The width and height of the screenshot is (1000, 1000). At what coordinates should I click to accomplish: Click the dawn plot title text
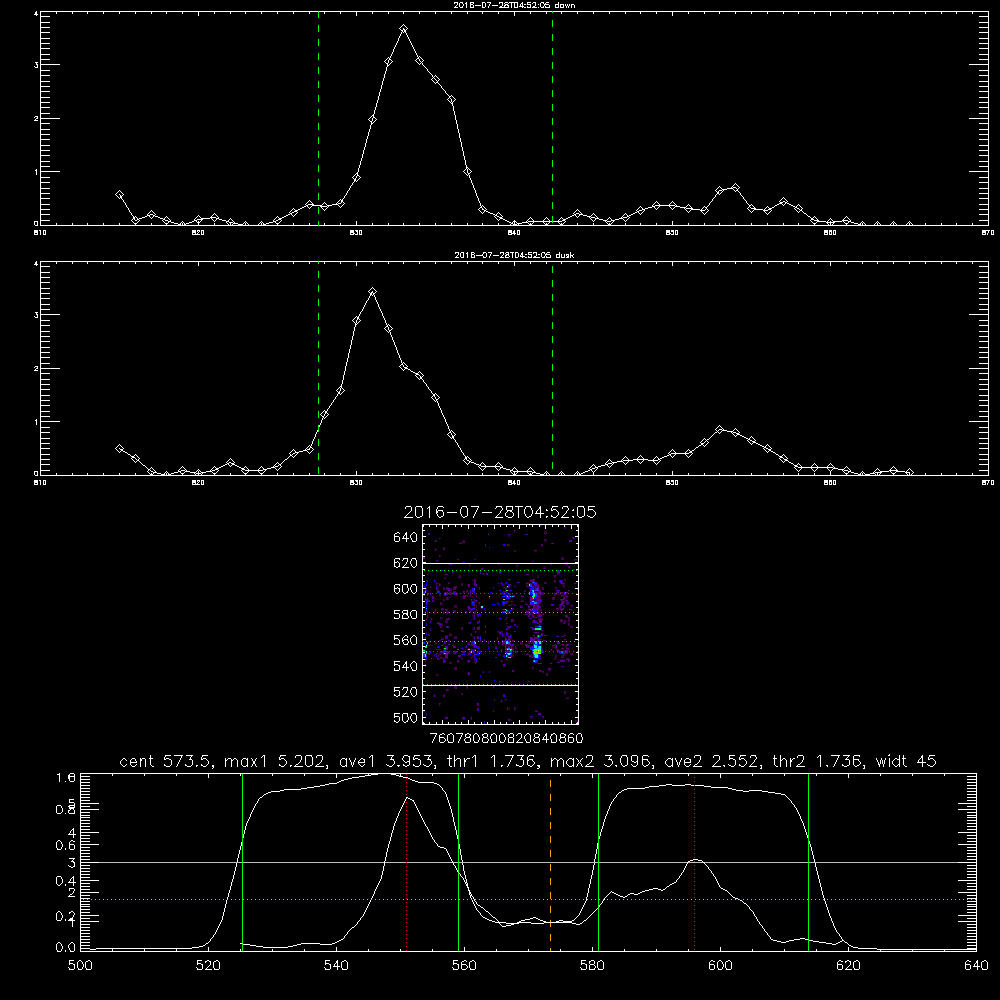tap(514, 5)
